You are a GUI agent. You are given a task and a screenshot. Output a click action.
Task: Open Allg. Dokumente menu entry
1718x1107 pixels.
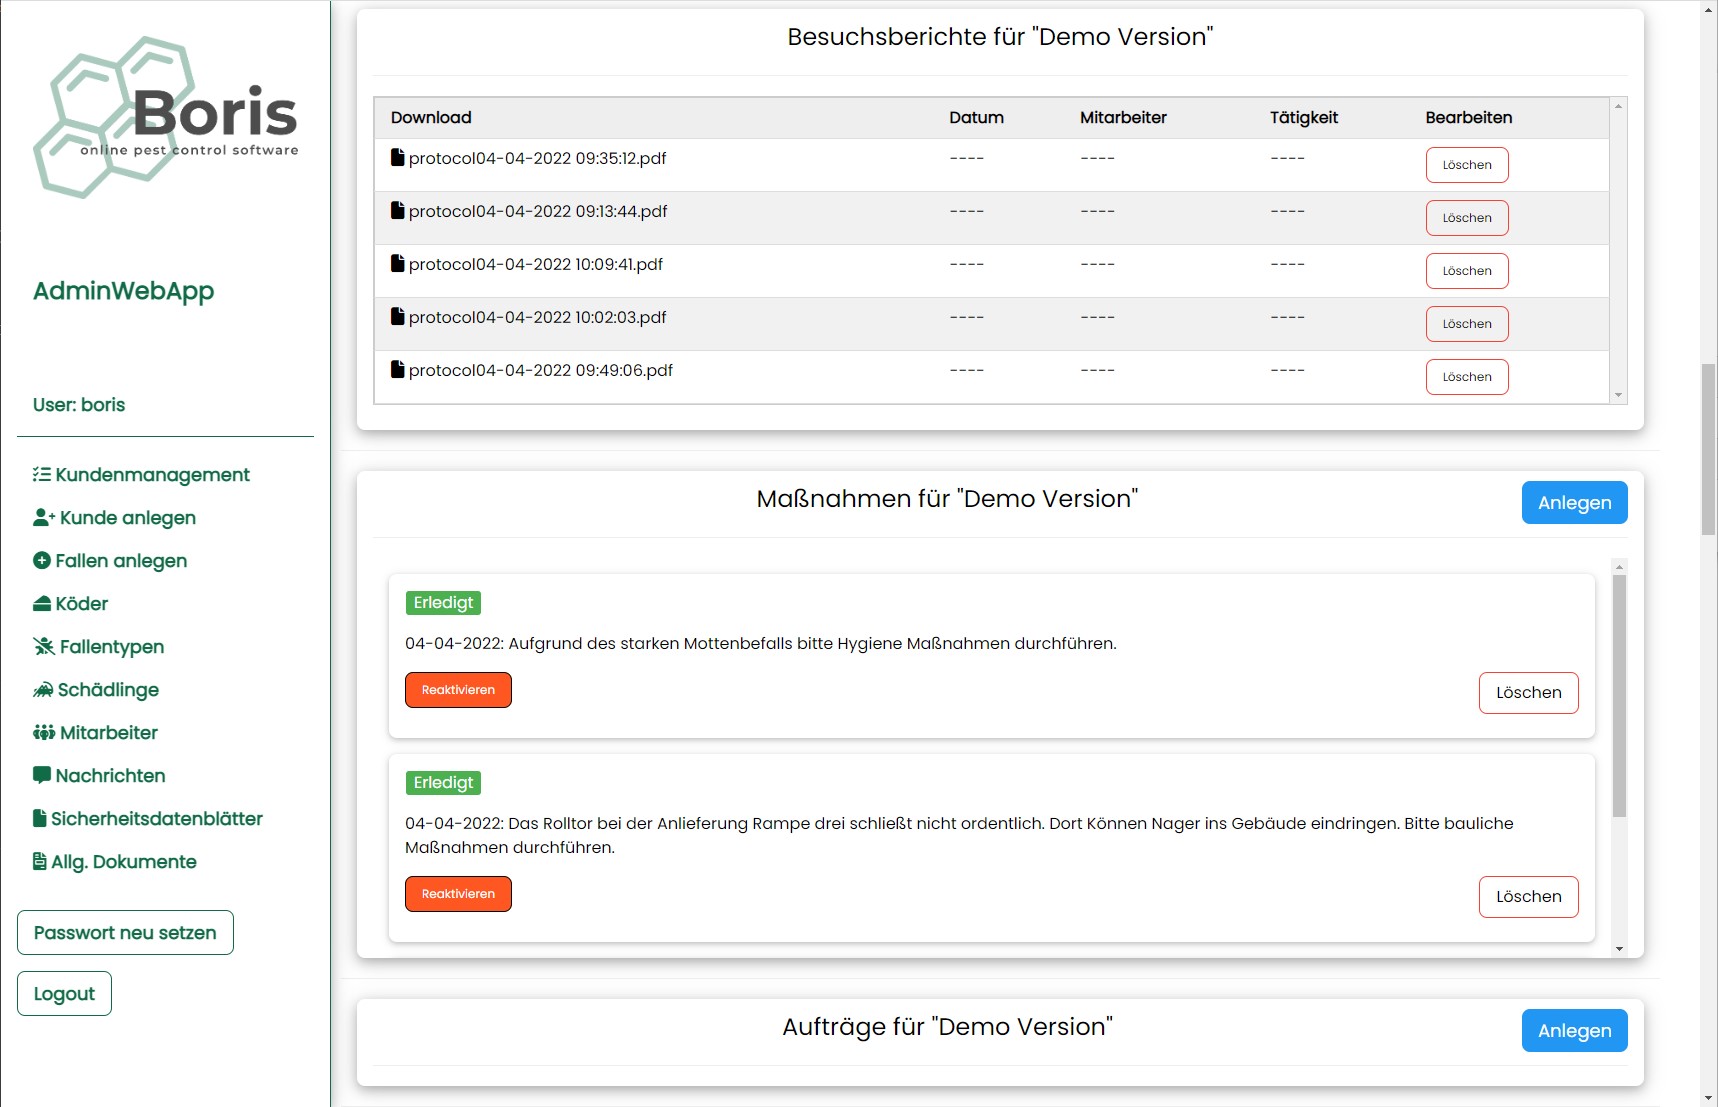[123, 862]
